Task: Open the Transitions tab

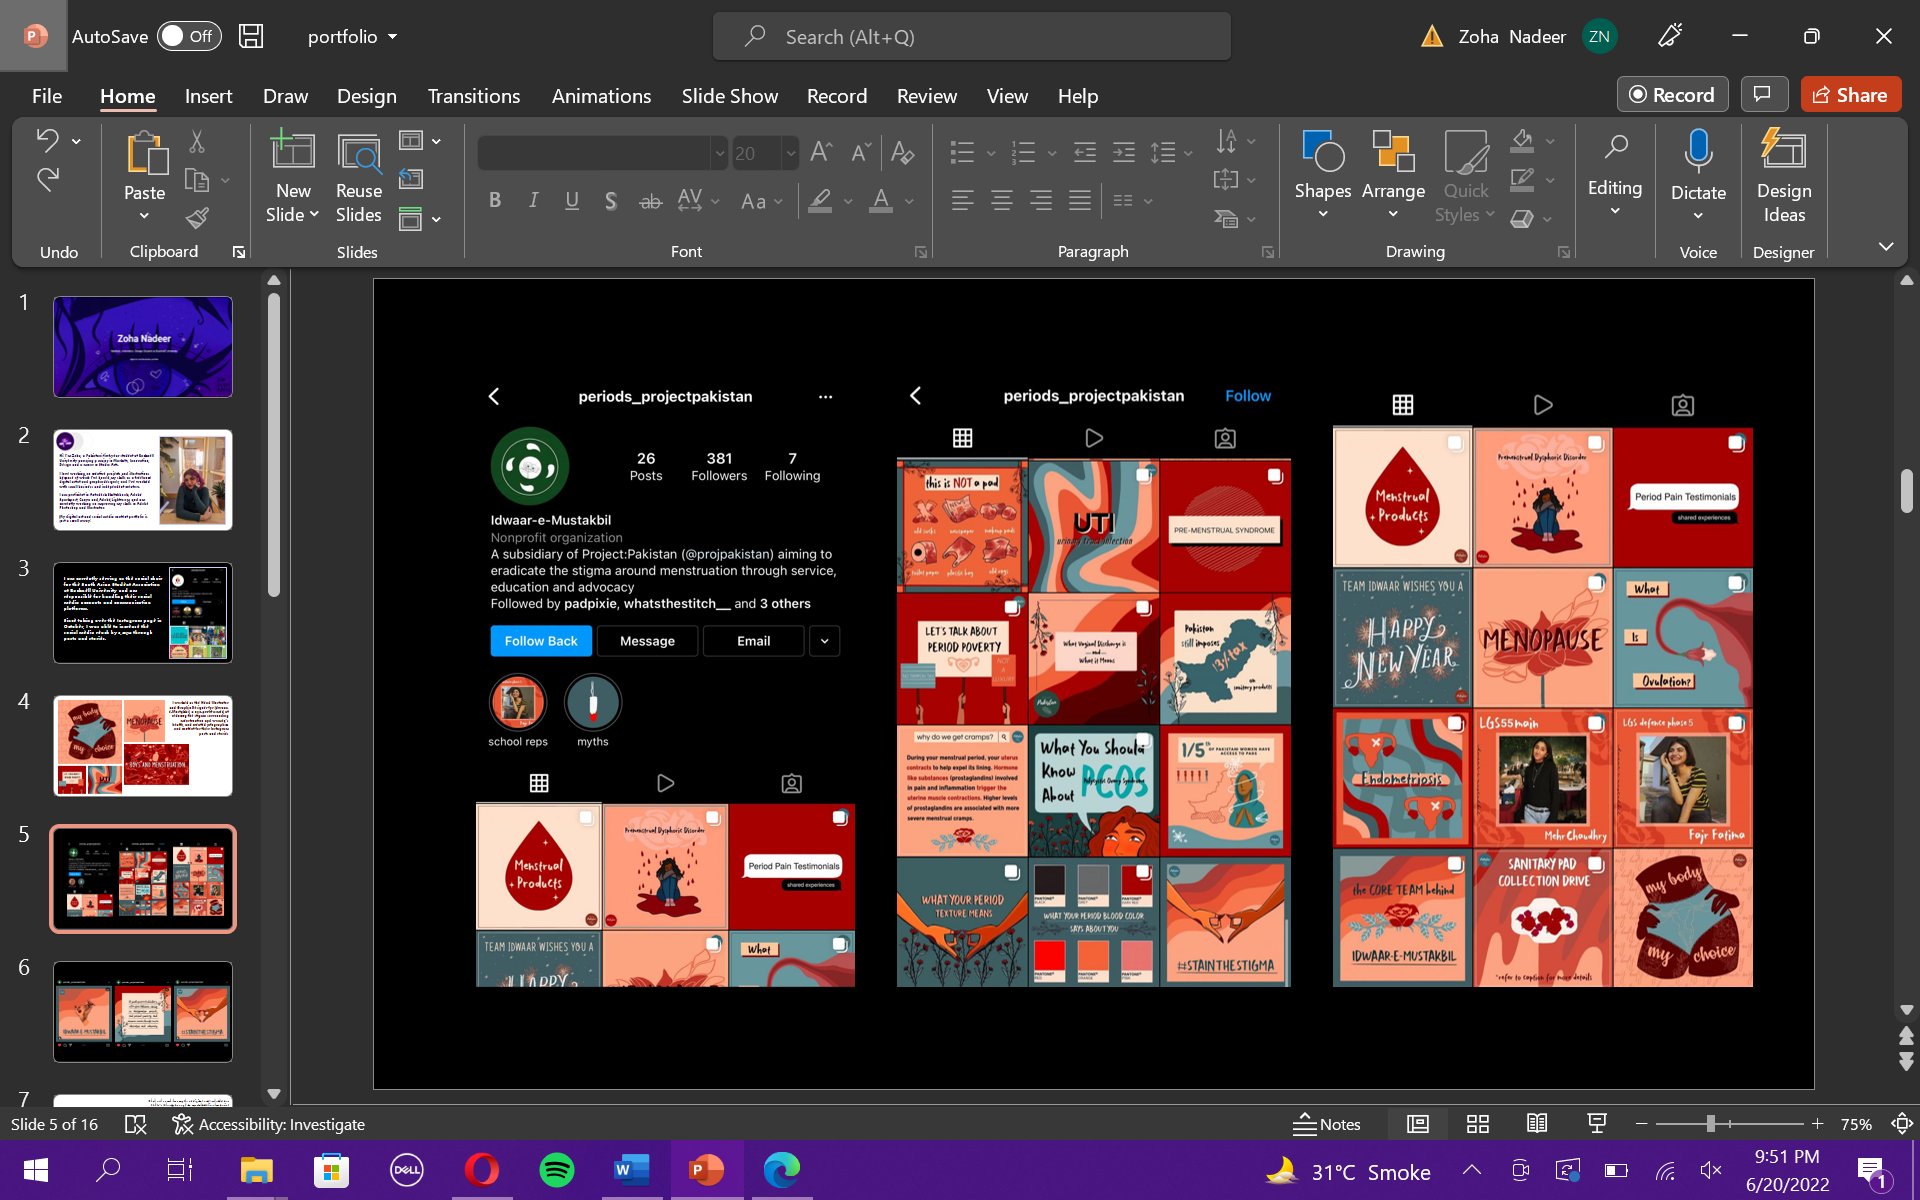Action: (473, 96)
